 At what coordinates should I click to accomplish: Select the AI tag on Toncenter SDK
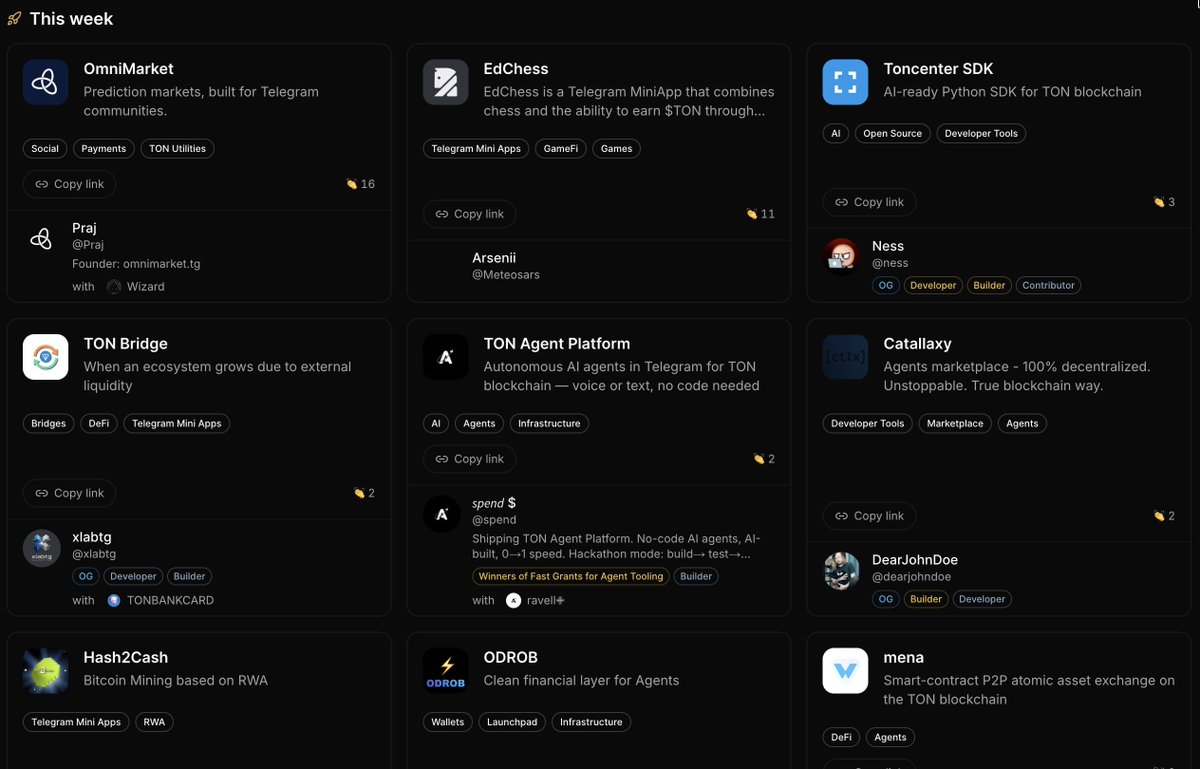click(836, 134)
